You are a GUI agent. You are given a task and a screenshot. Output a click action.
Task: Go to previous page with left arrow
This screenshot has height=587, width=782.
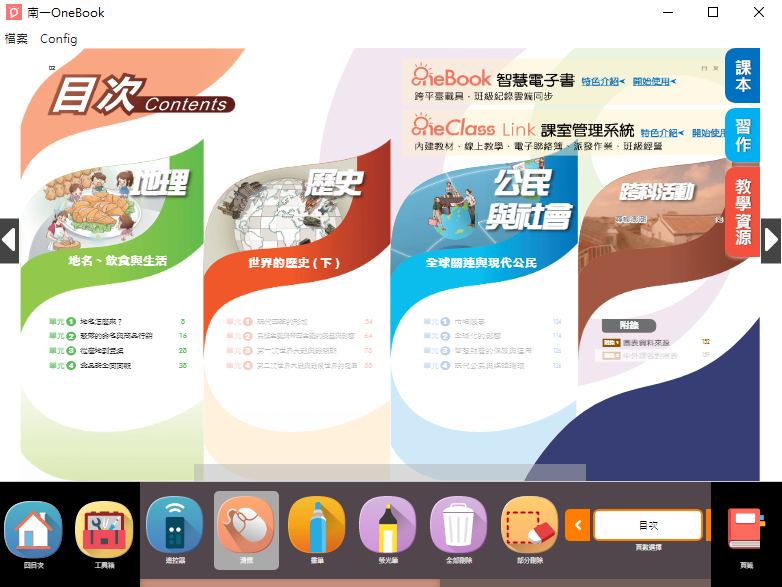9,240
